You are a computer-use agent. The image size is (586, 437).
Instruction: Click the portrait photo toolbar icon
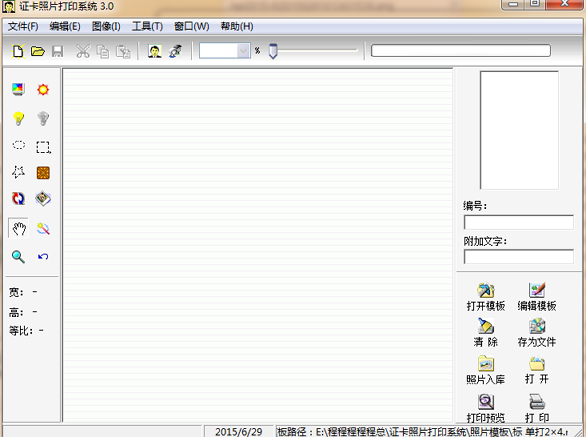(155, 51)
